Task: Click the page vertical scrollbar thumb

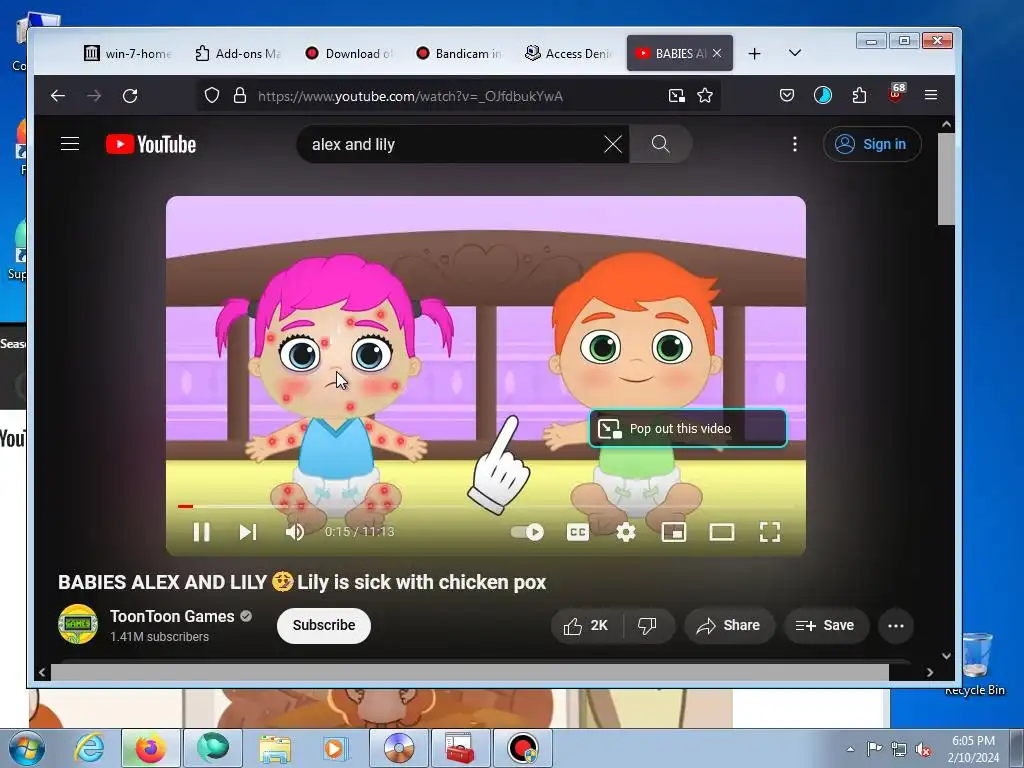Action: pos(946,179)
